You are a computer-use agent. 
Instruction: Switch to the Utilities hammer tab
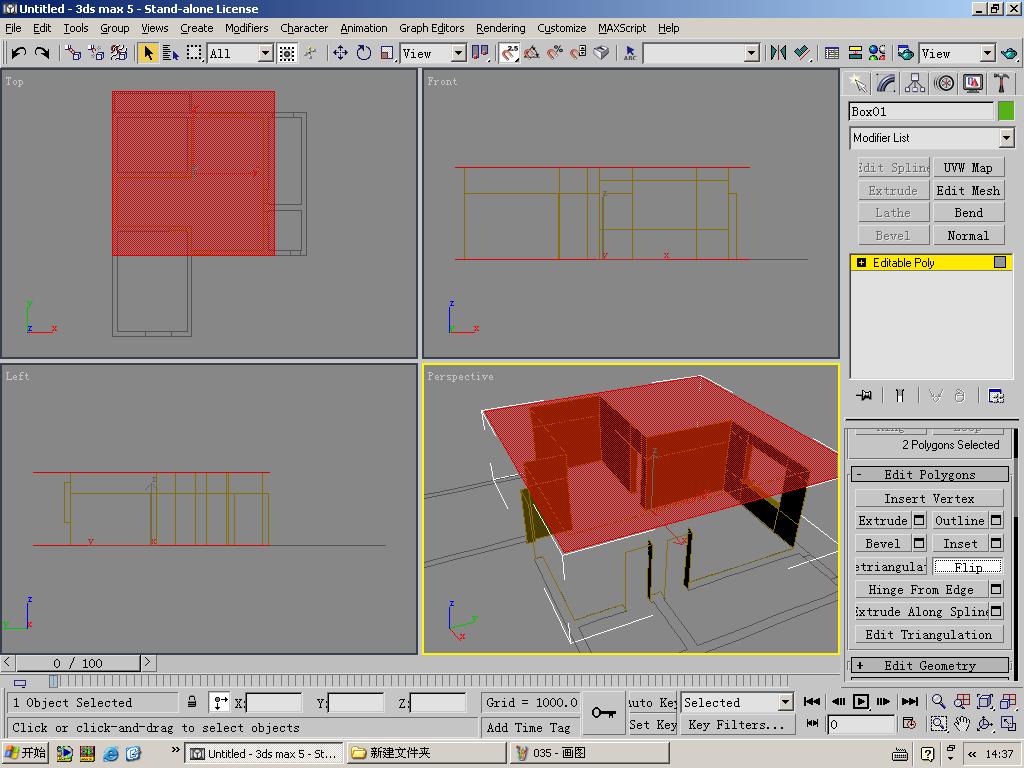pyautogui.click(x=1002, y=83)
